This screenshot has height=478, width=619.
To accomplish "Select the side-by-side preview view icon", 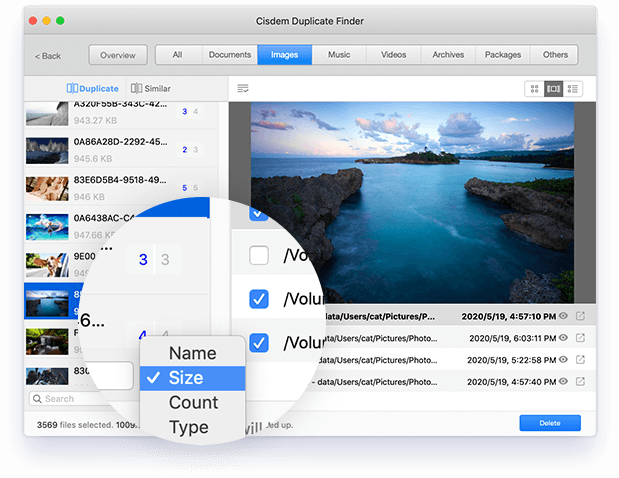I will 554,89.
